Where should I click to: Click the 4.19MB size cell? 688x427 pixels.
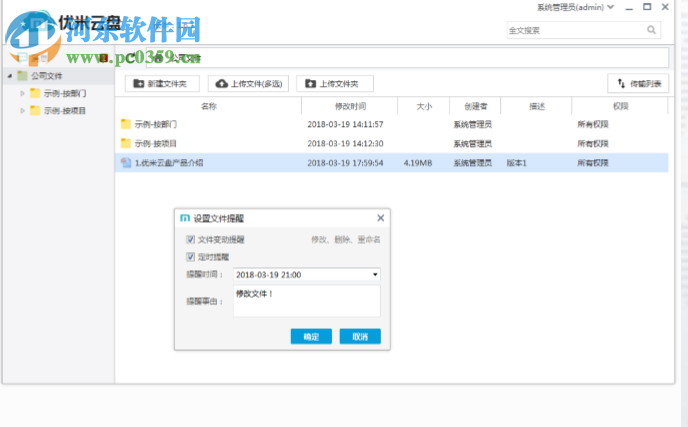click(x=418, y=163)
